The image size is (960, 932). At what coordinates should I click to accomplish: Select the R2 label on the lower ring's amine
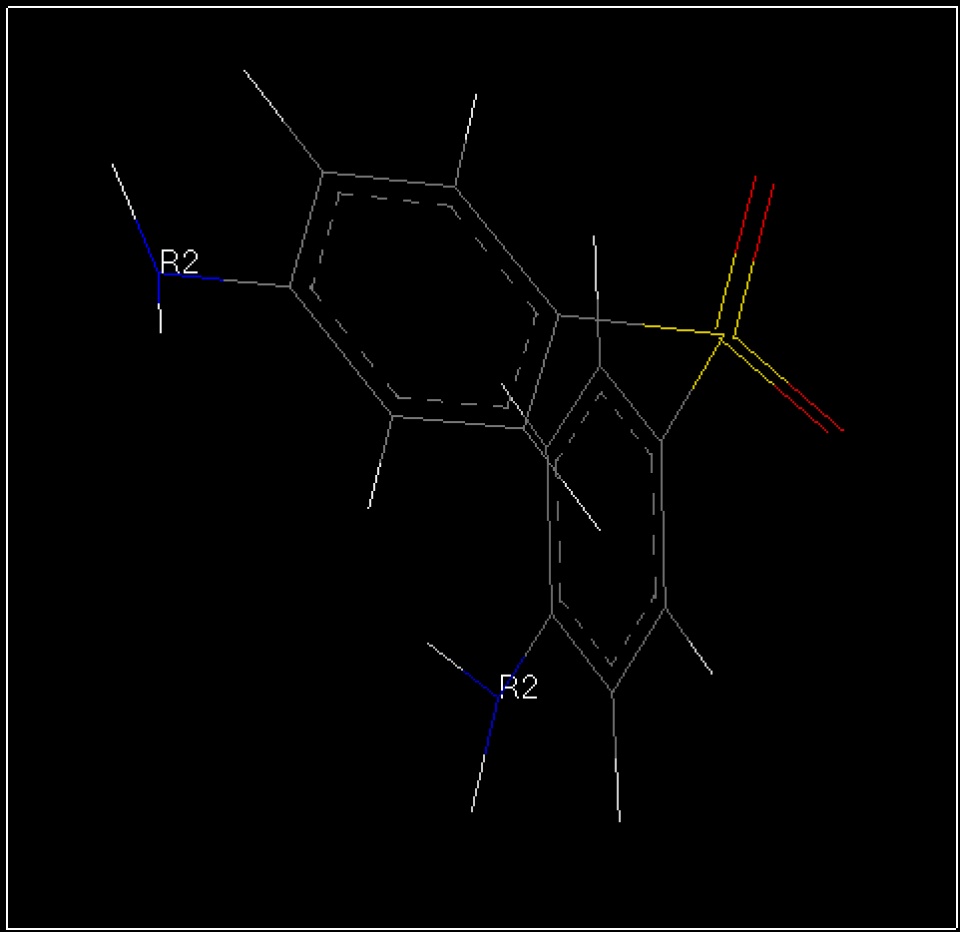(519, 687)
